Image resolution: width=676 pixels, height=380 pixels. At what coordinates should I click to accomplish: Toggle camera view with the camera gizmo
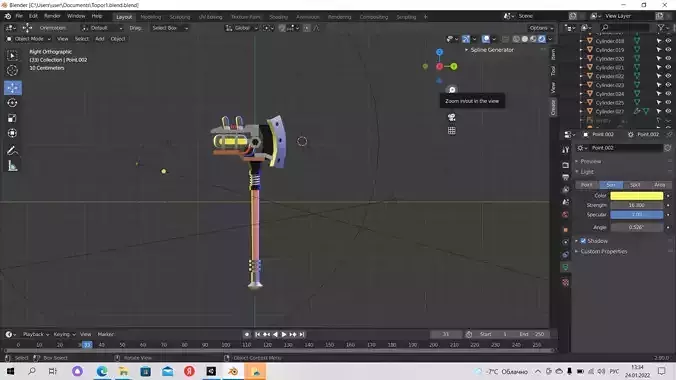pyautogui.click(x=451, y=117)
